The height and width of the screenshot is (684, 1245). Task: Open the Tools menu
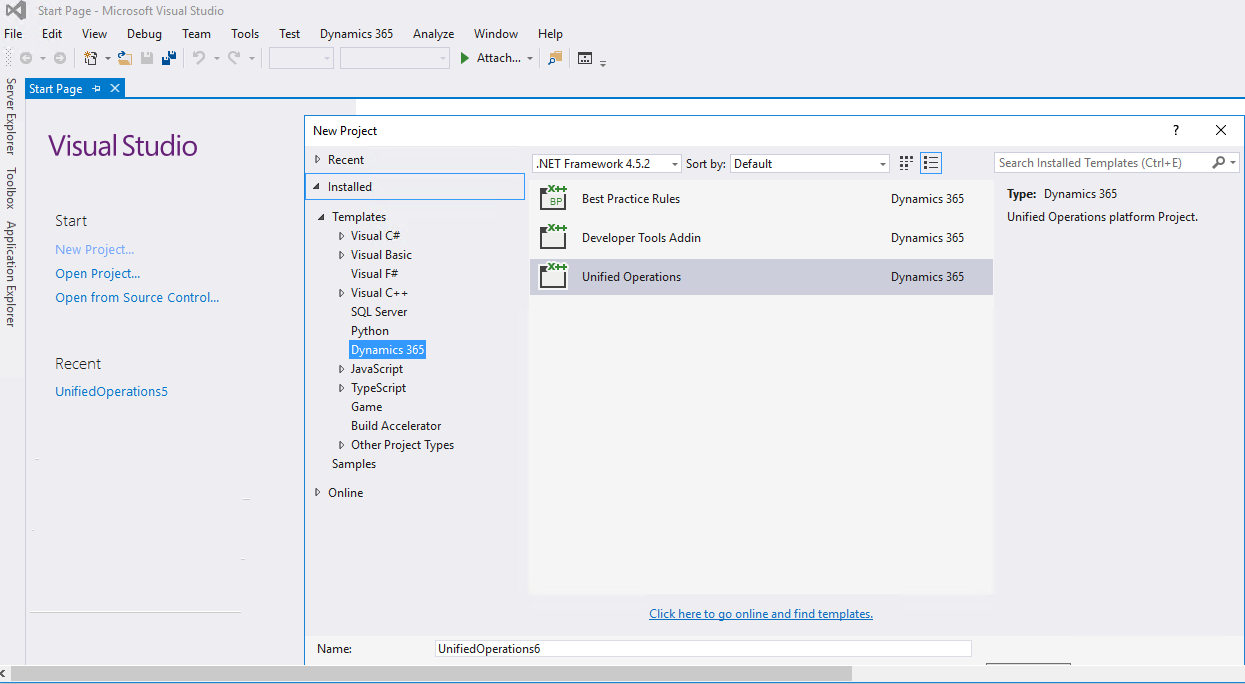tap(245, 33)
